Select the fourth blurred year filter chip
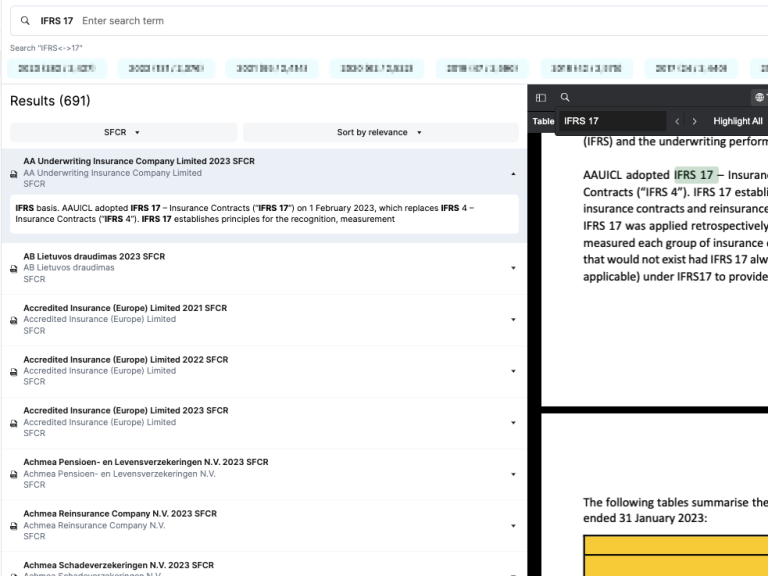The width and height of the screenshot is (768, 576). coord(377,69)
